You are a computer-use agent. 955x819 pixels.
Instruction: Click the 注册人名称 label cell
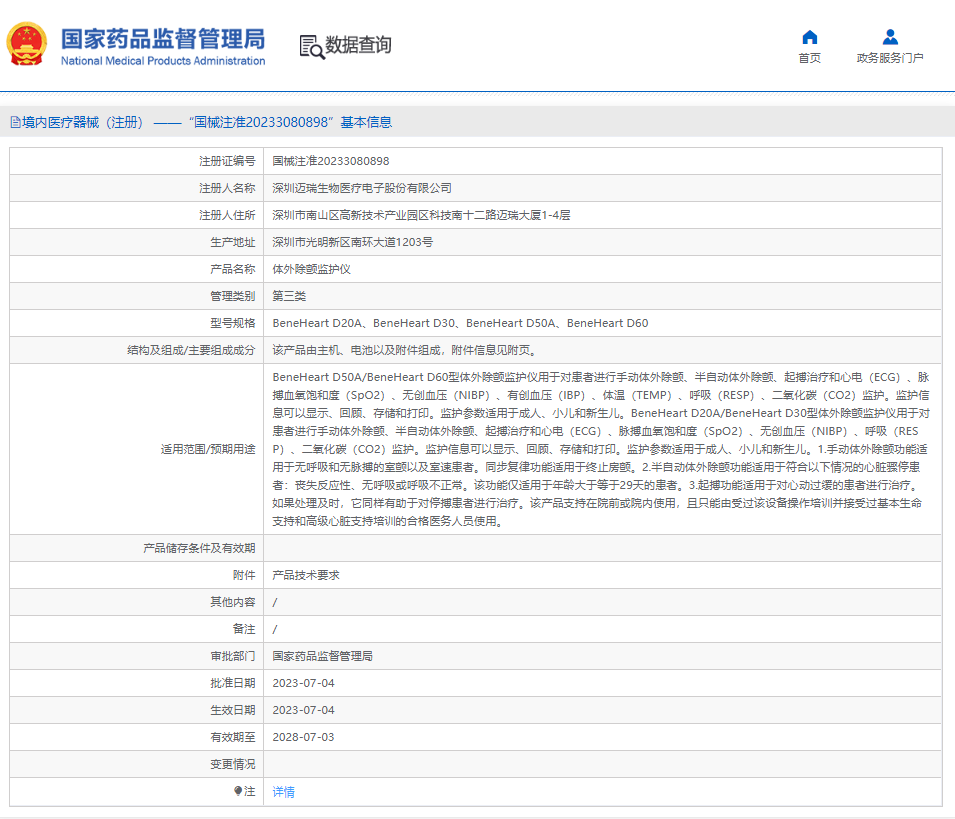pyautogui.click(x=136, y=188)
